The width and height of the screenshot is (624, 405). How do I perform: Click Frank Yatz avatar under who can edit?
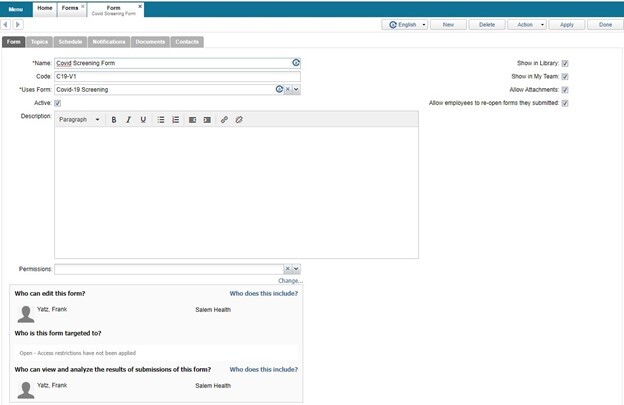(x=26, y=314)
